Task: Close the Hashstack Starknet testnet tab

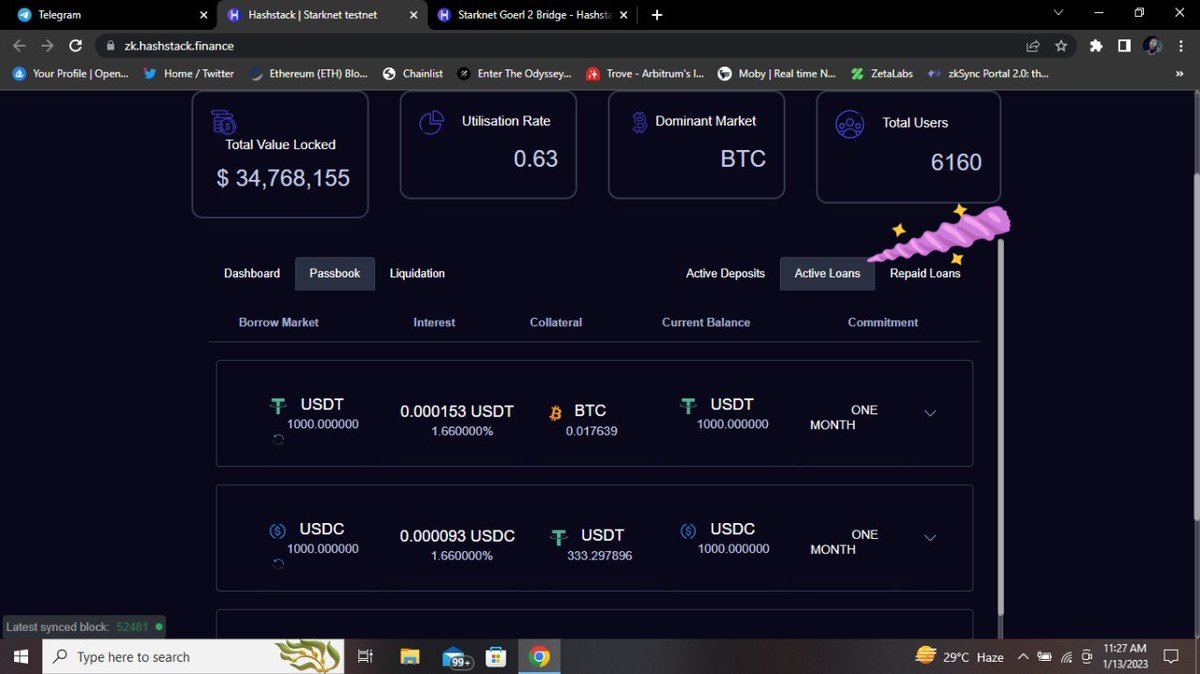Action: tap(415, 15)
